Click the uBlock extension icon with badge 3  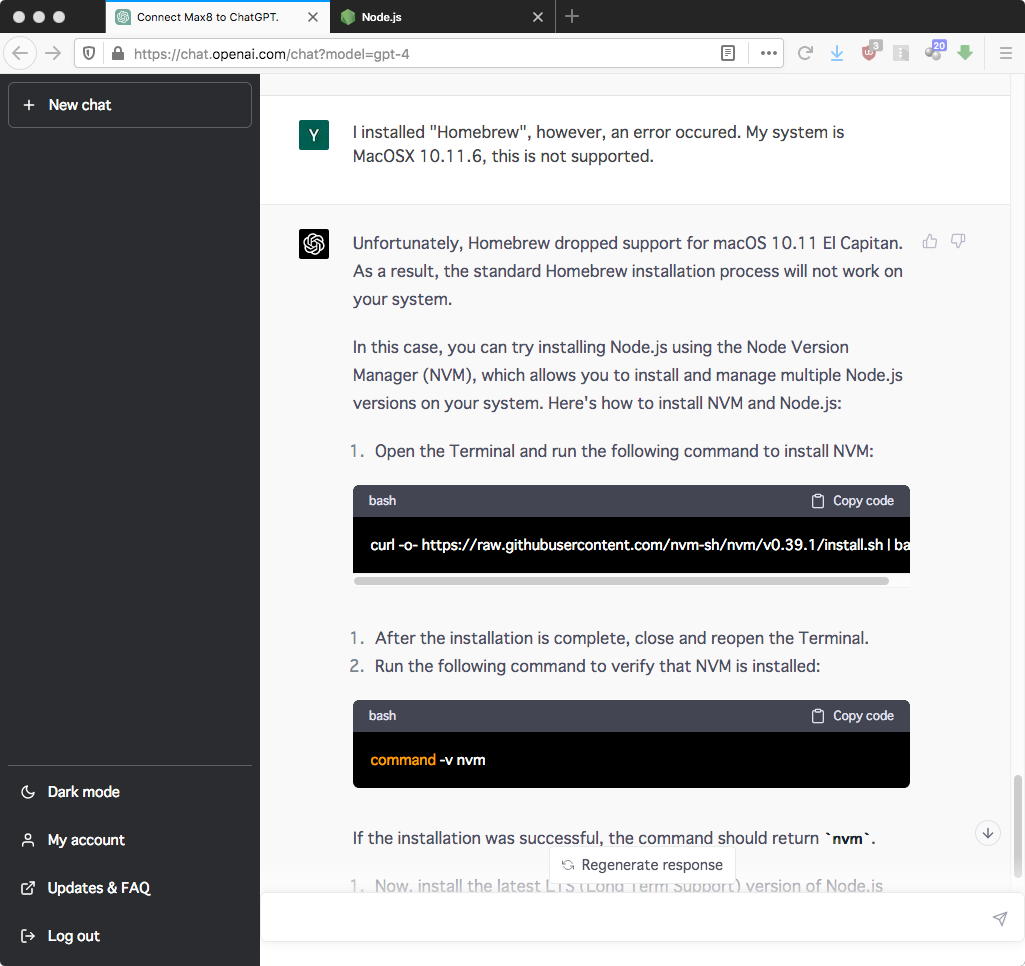click(870, 52)
